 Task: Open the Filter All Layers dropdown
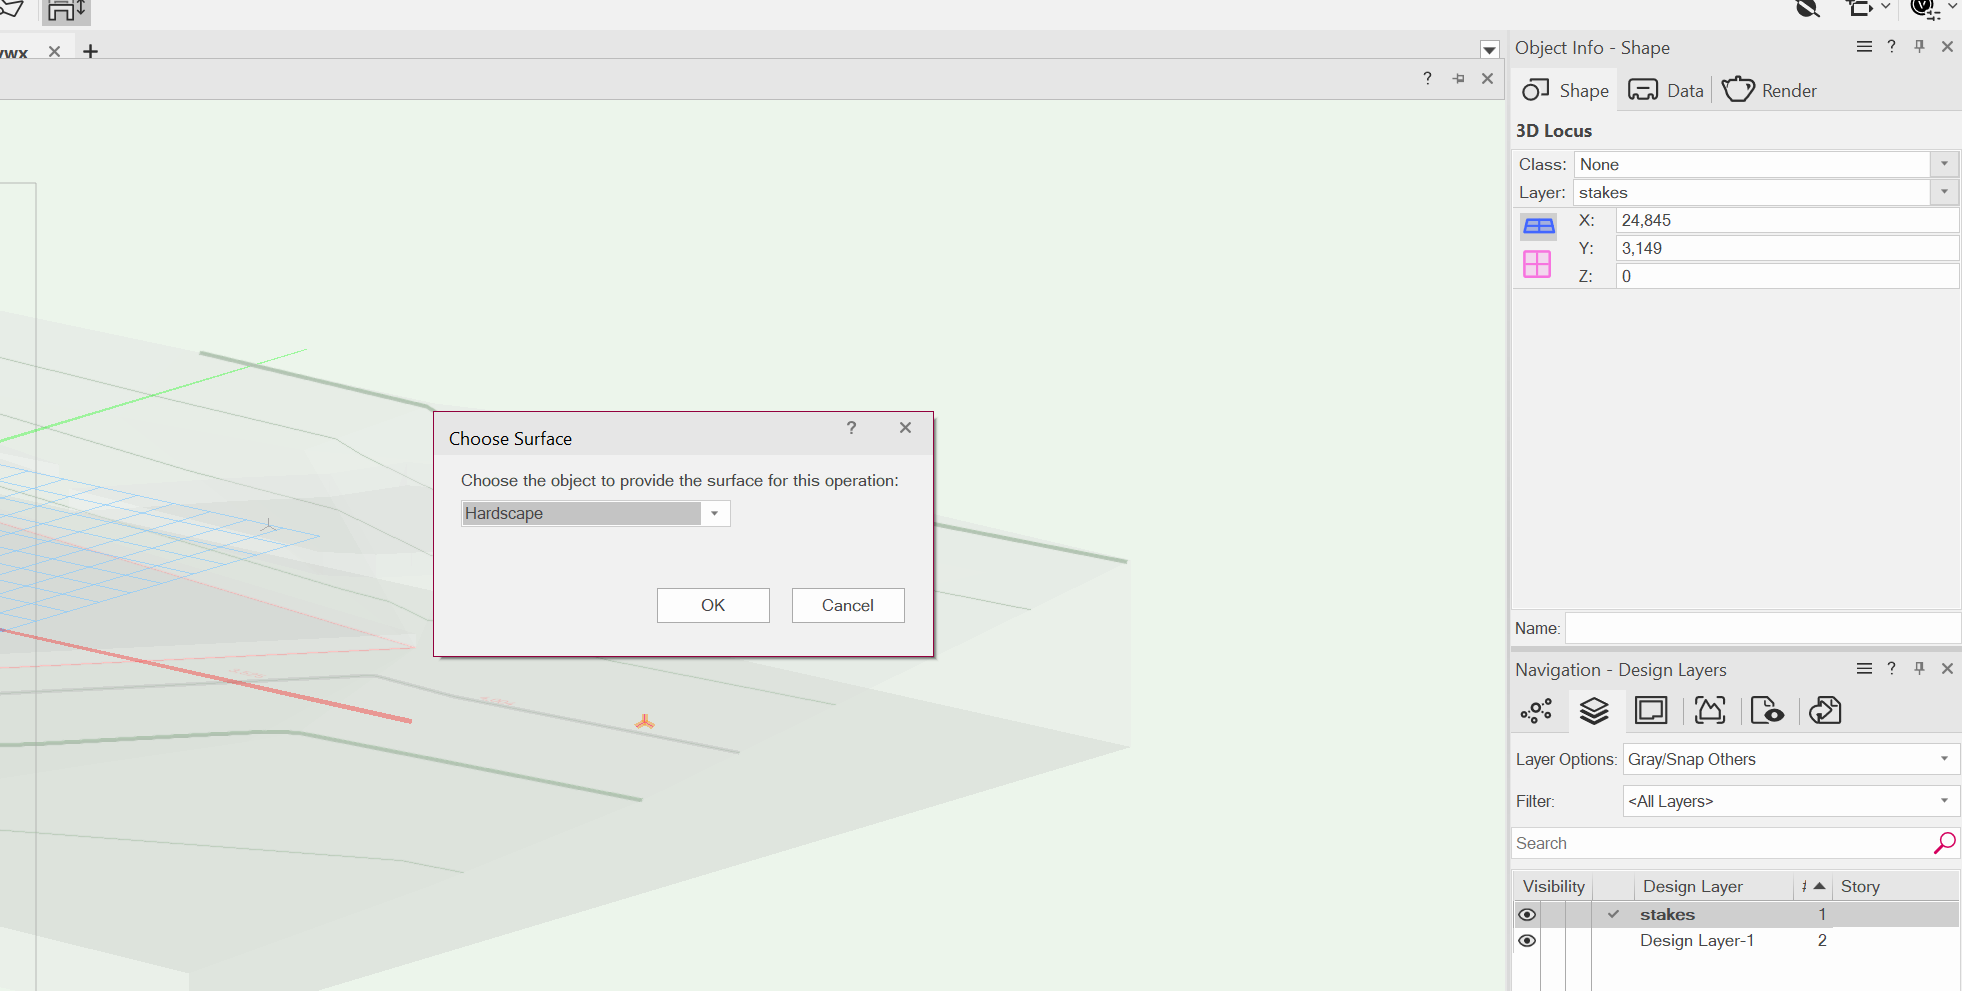pyautogui.click(x=1944, y=801)
